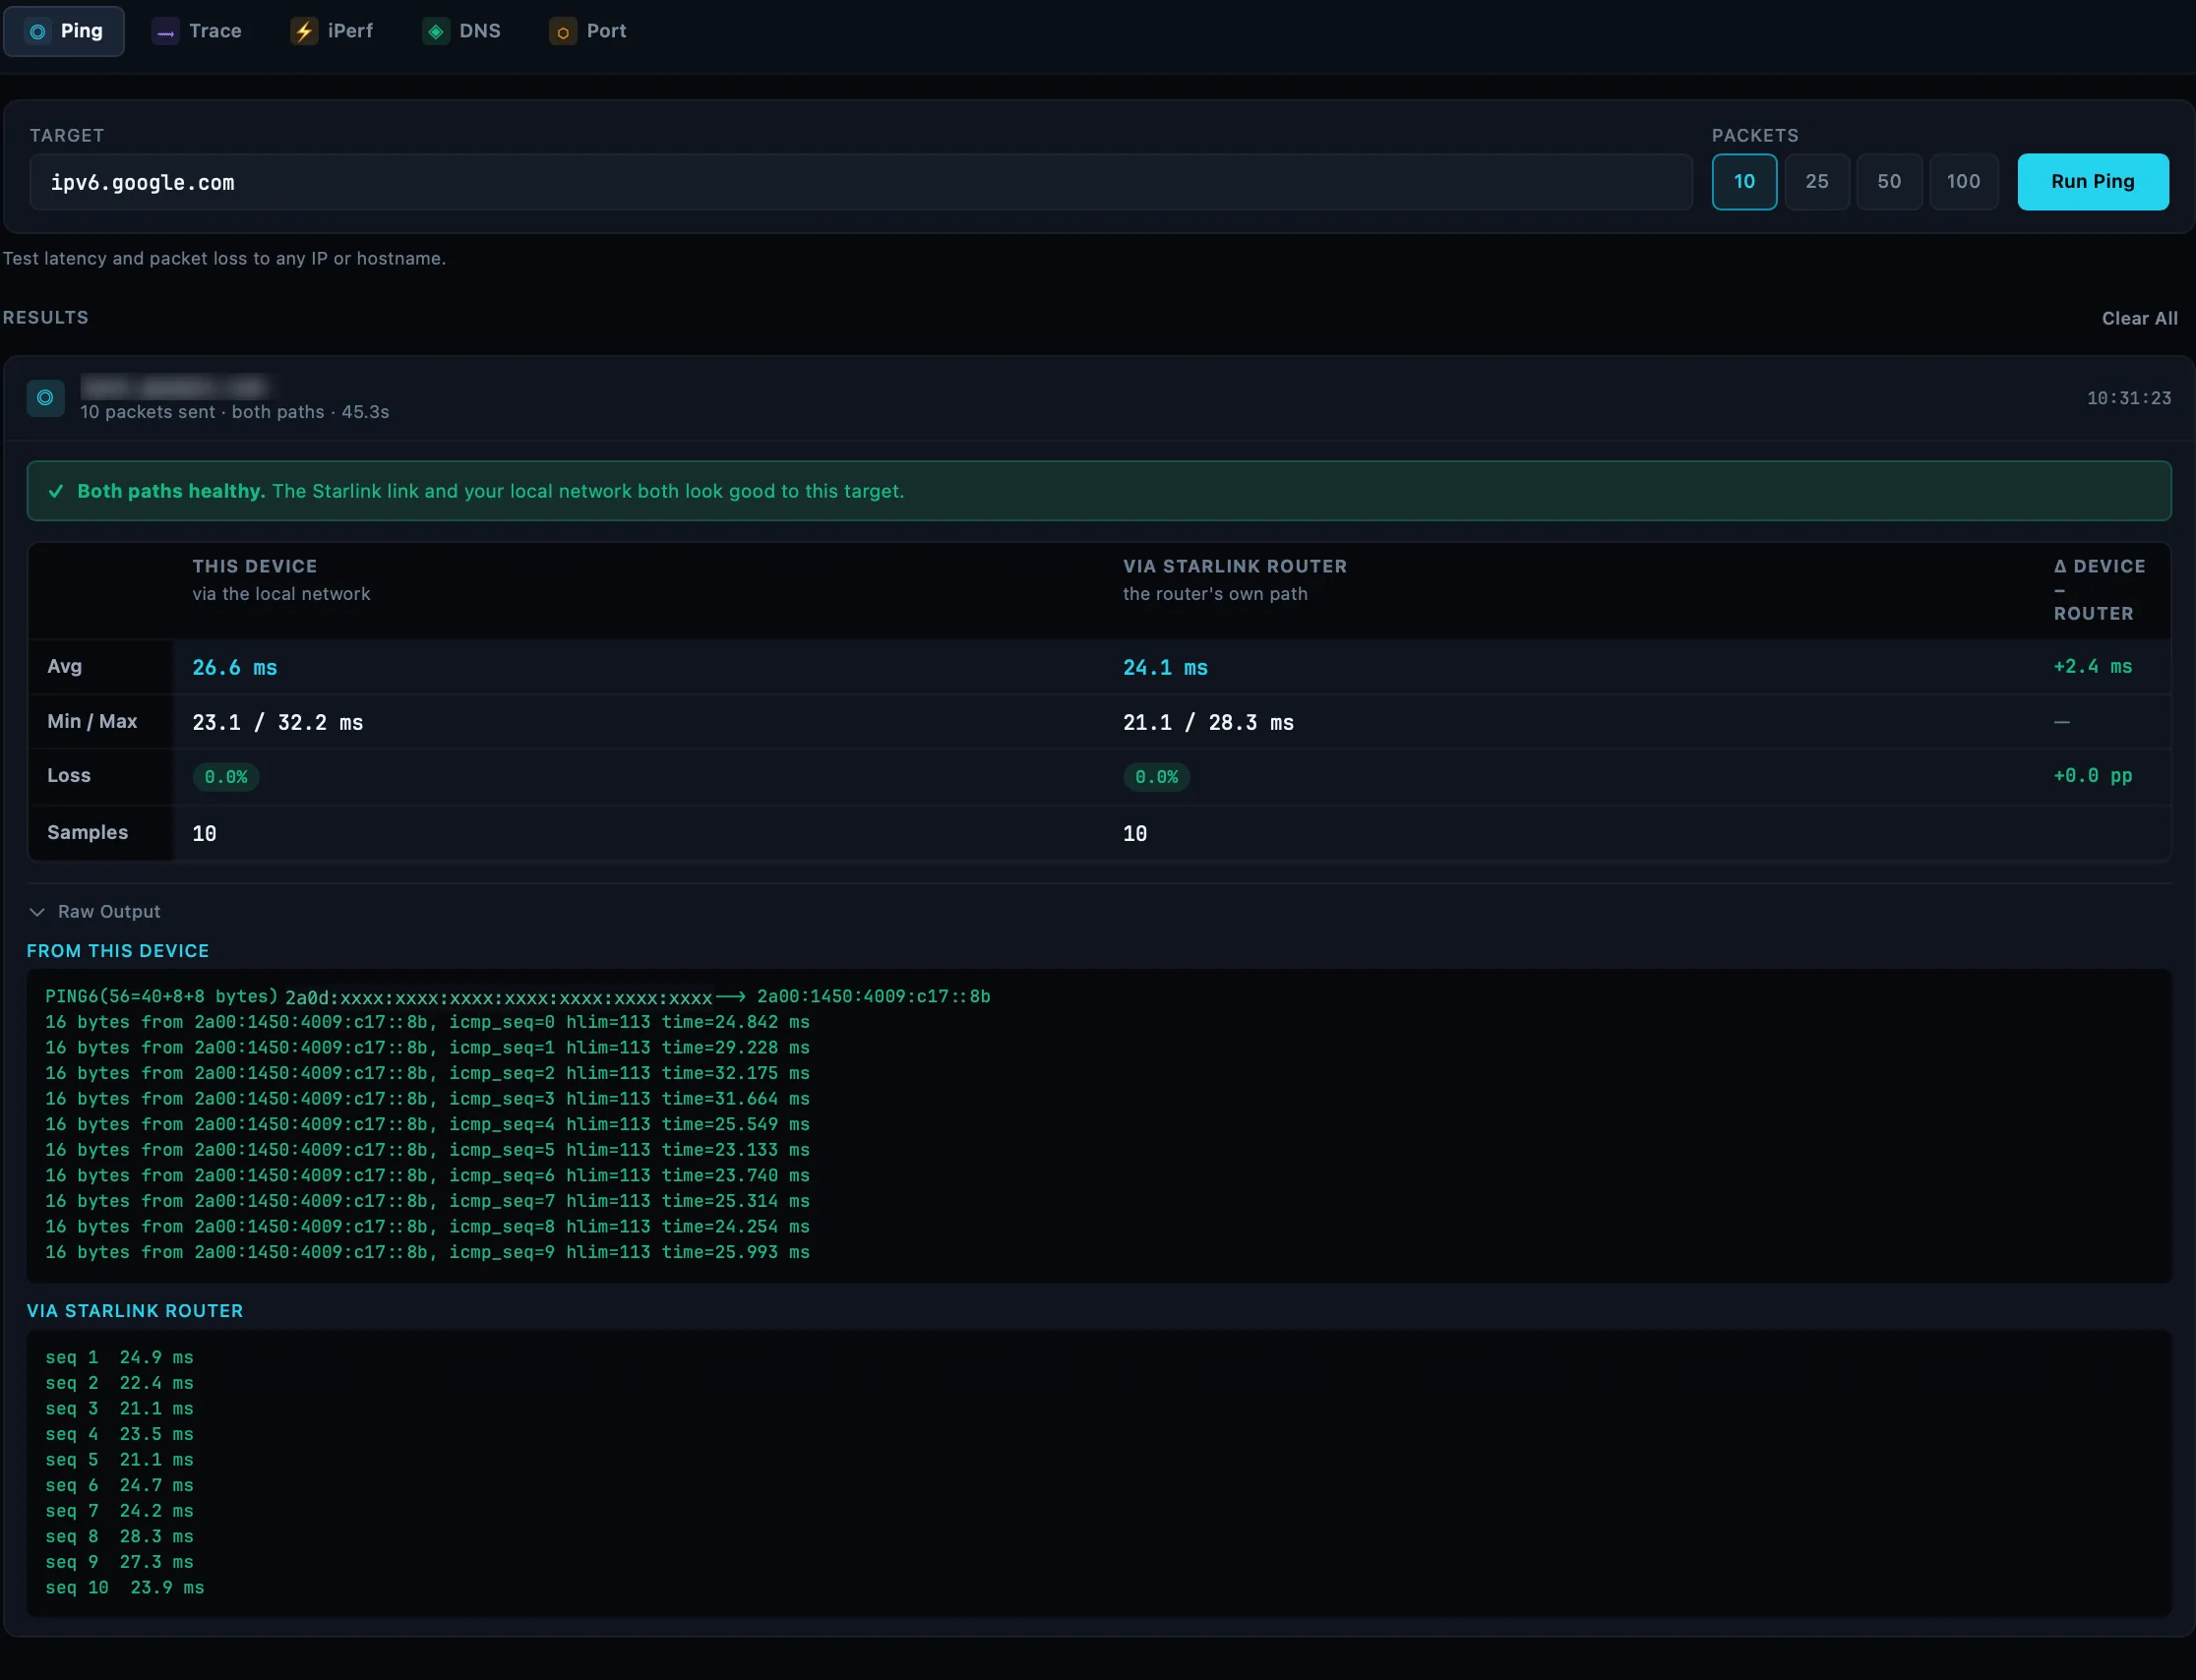Click the device Avg value 26.6 ms
The height and width of the screenshot is (1680, 2196).
[x=235, y=667]
